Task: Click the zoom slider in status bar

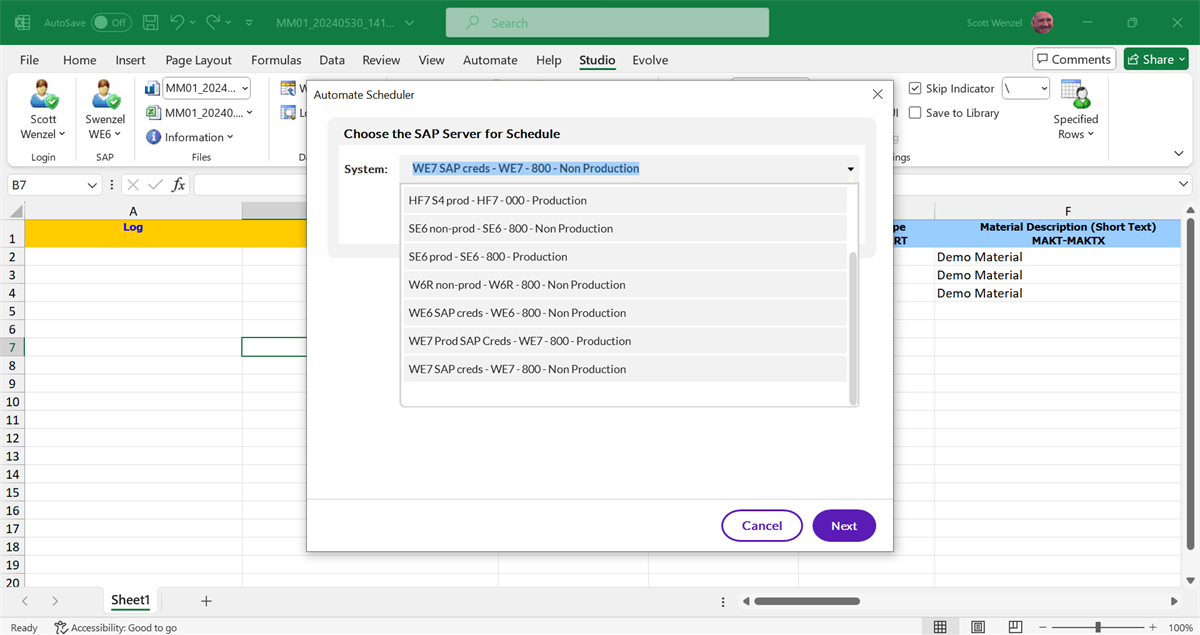Action: (1098, 627)
